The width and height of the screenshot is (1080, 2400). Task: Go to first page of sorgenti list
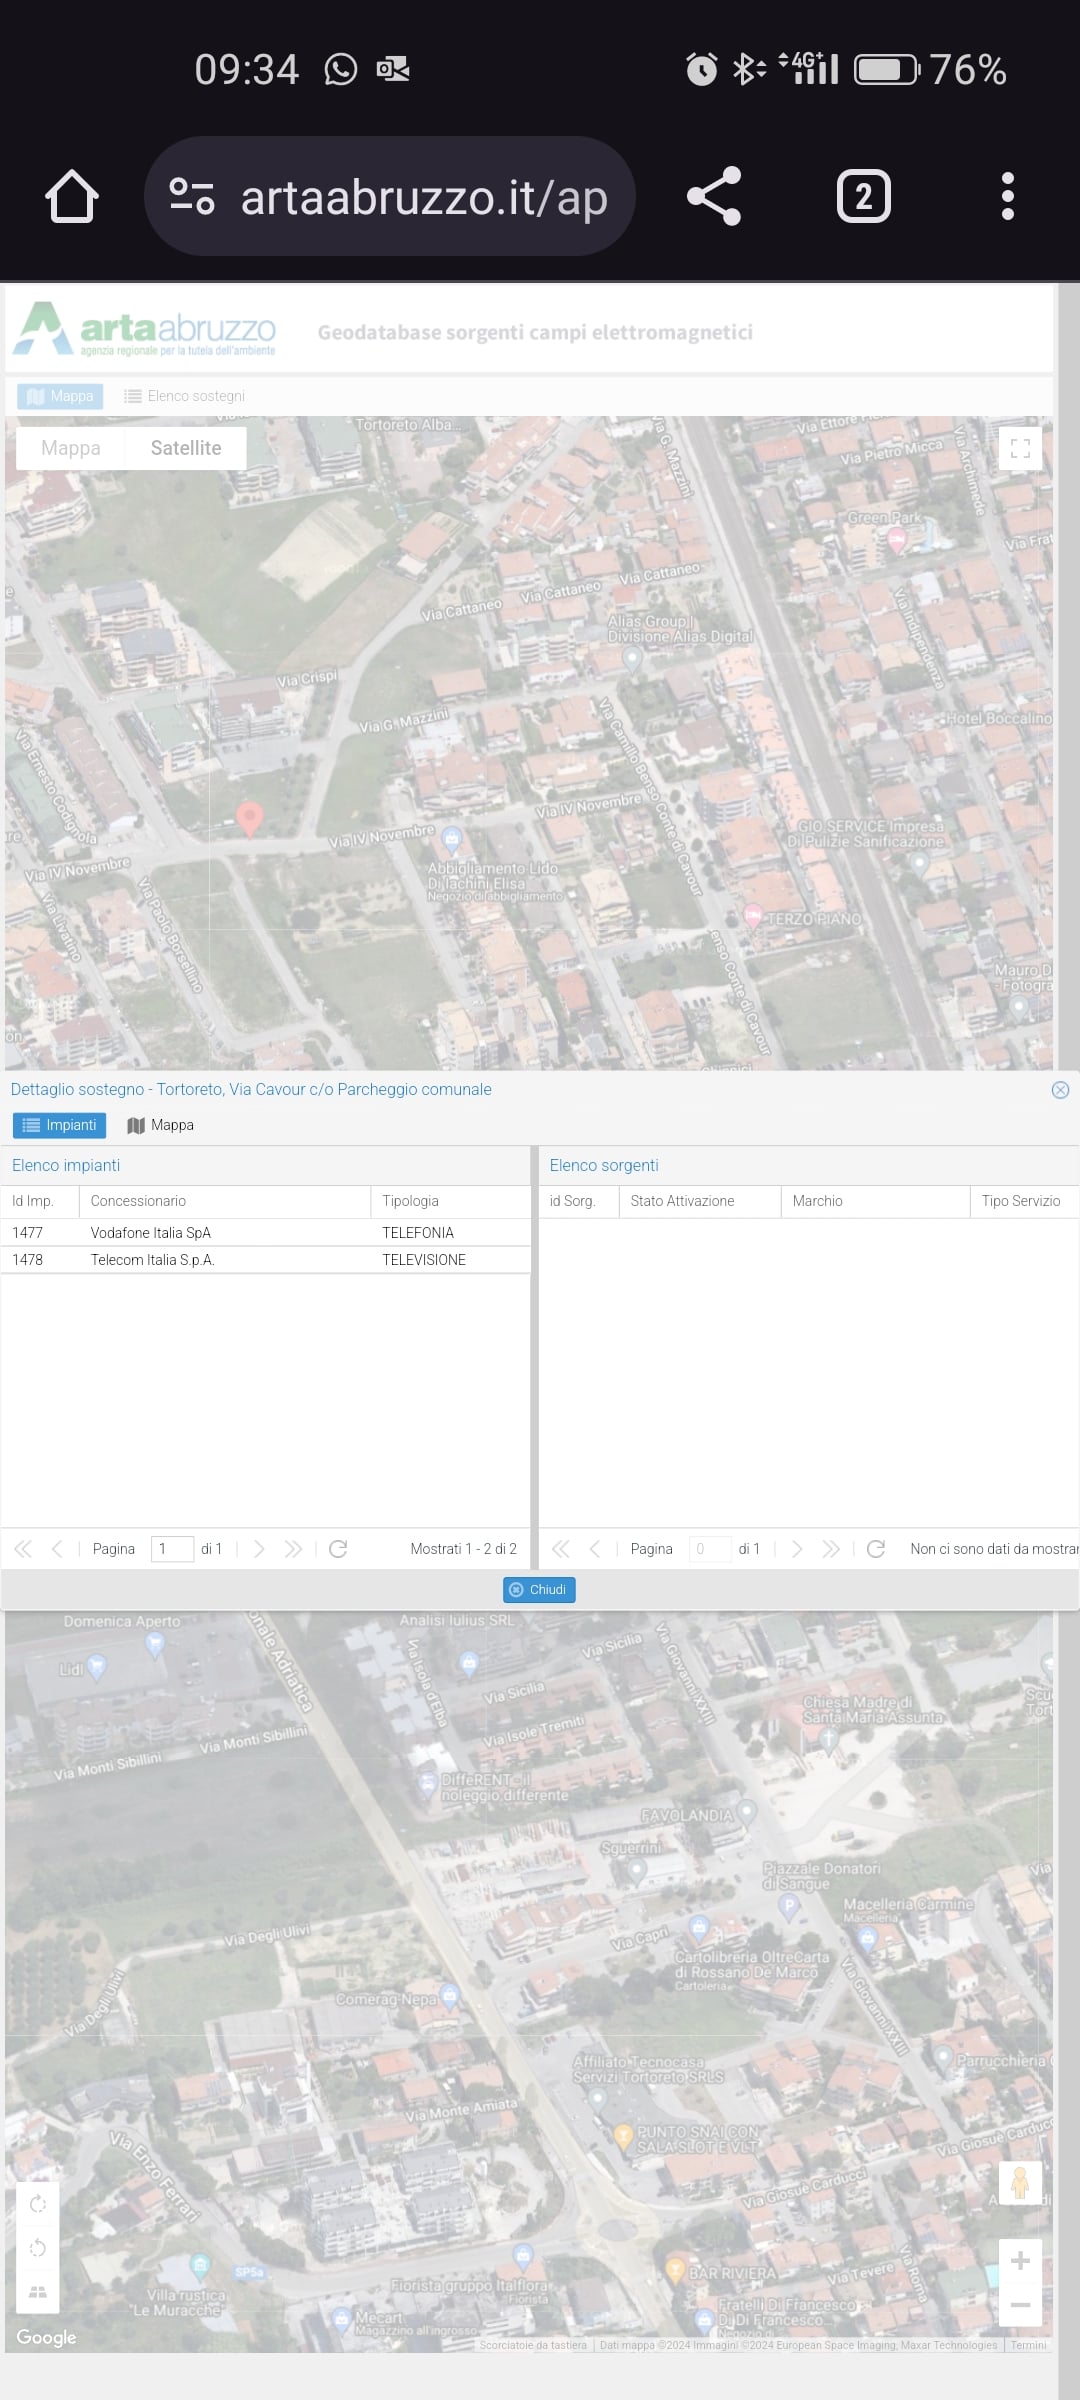[x=561, y=1549]
